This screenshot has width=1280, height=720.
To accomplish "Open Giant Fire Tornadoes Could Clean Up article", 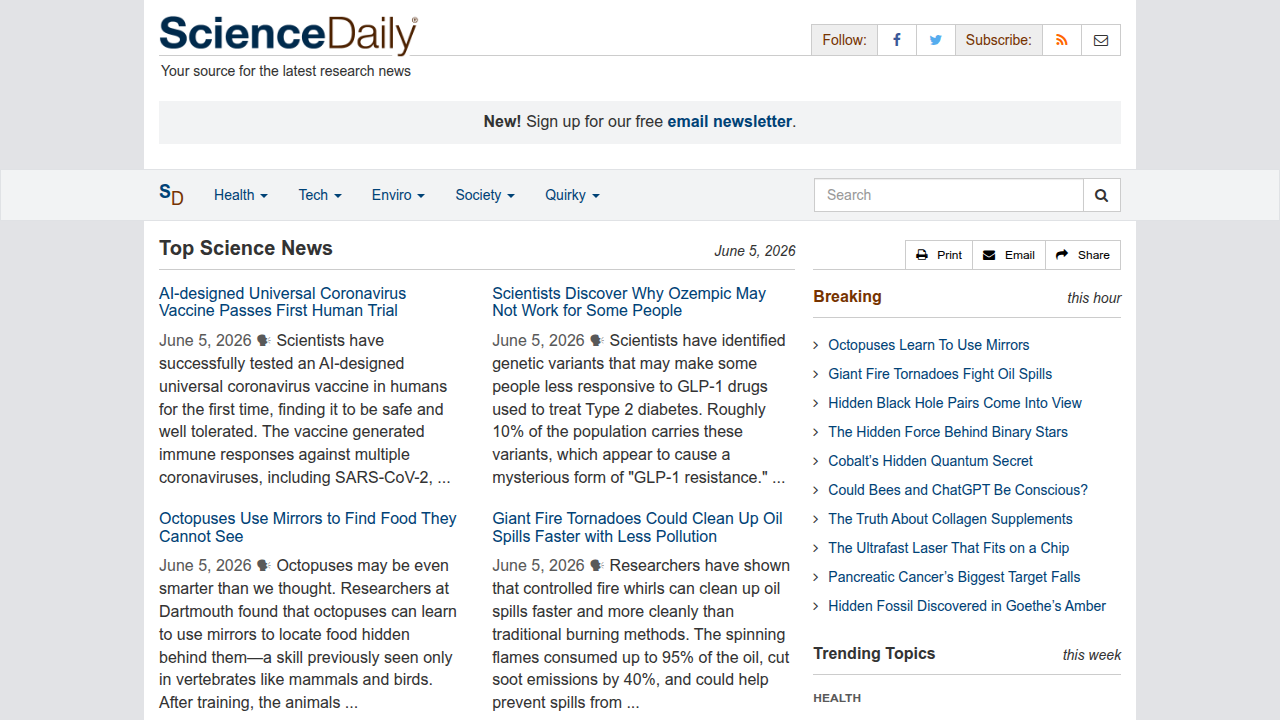I will click(x=637, y=527).
